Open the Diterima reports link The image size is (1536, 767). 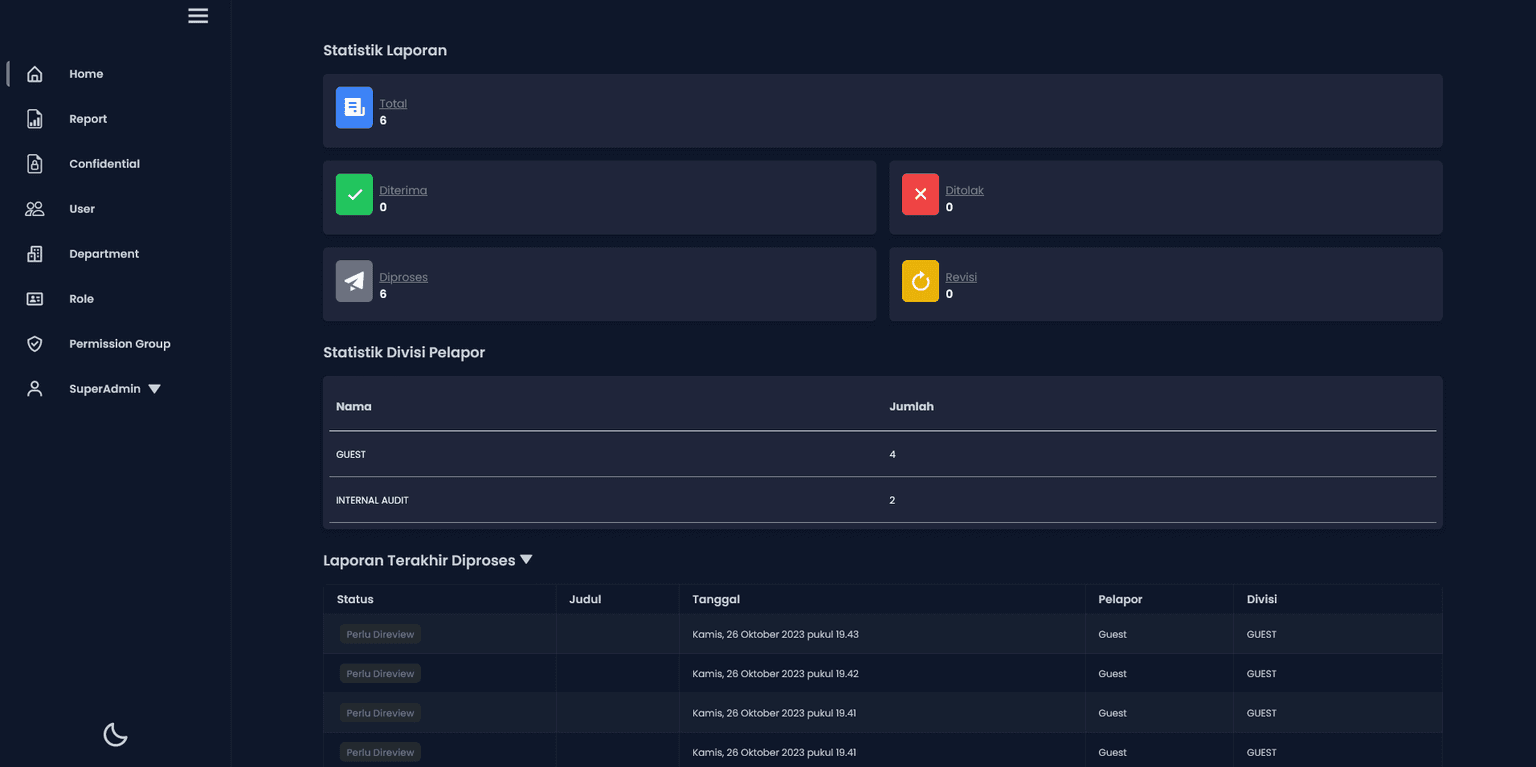coord(403,191)
